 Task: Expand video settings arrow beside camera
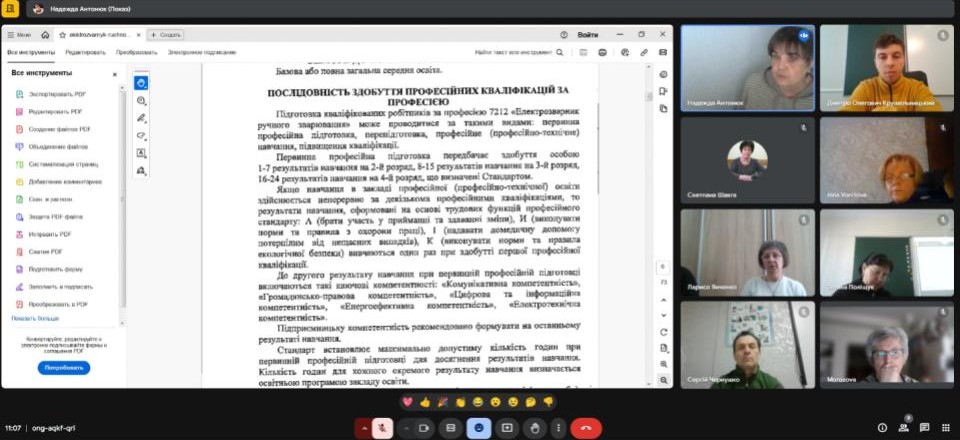[405, 427]
